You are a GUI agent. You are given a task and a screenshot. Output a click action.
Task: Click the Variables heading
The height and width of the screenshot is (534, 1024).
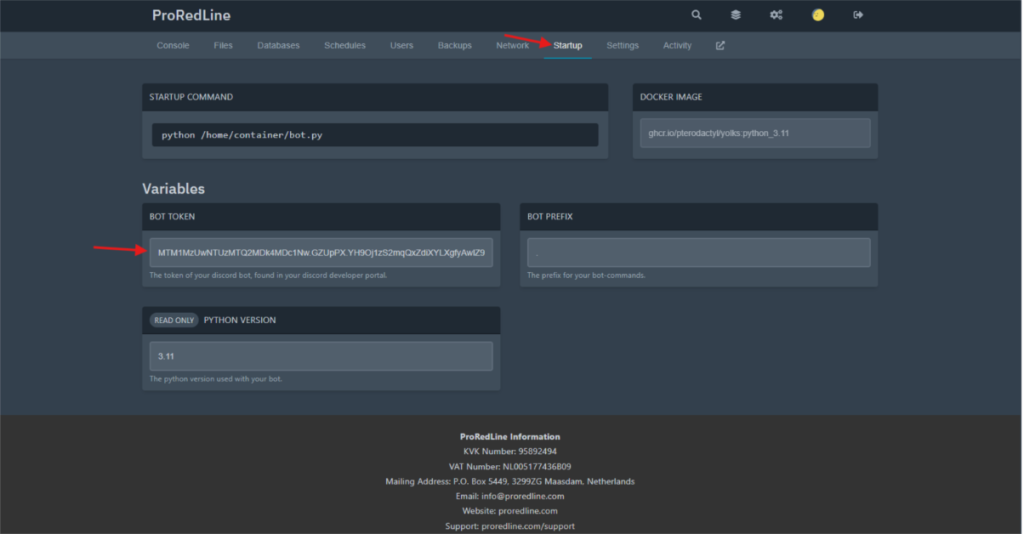coord(174,189)
